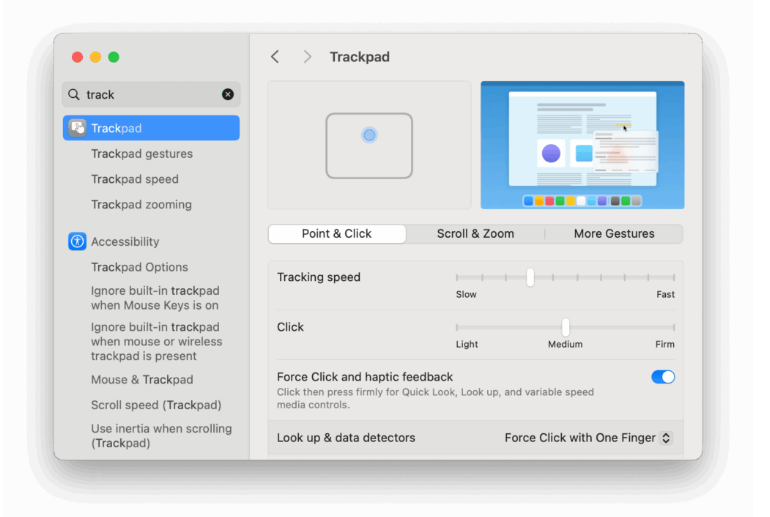
Task: Clear the search field text
Action: click(228, 94)
